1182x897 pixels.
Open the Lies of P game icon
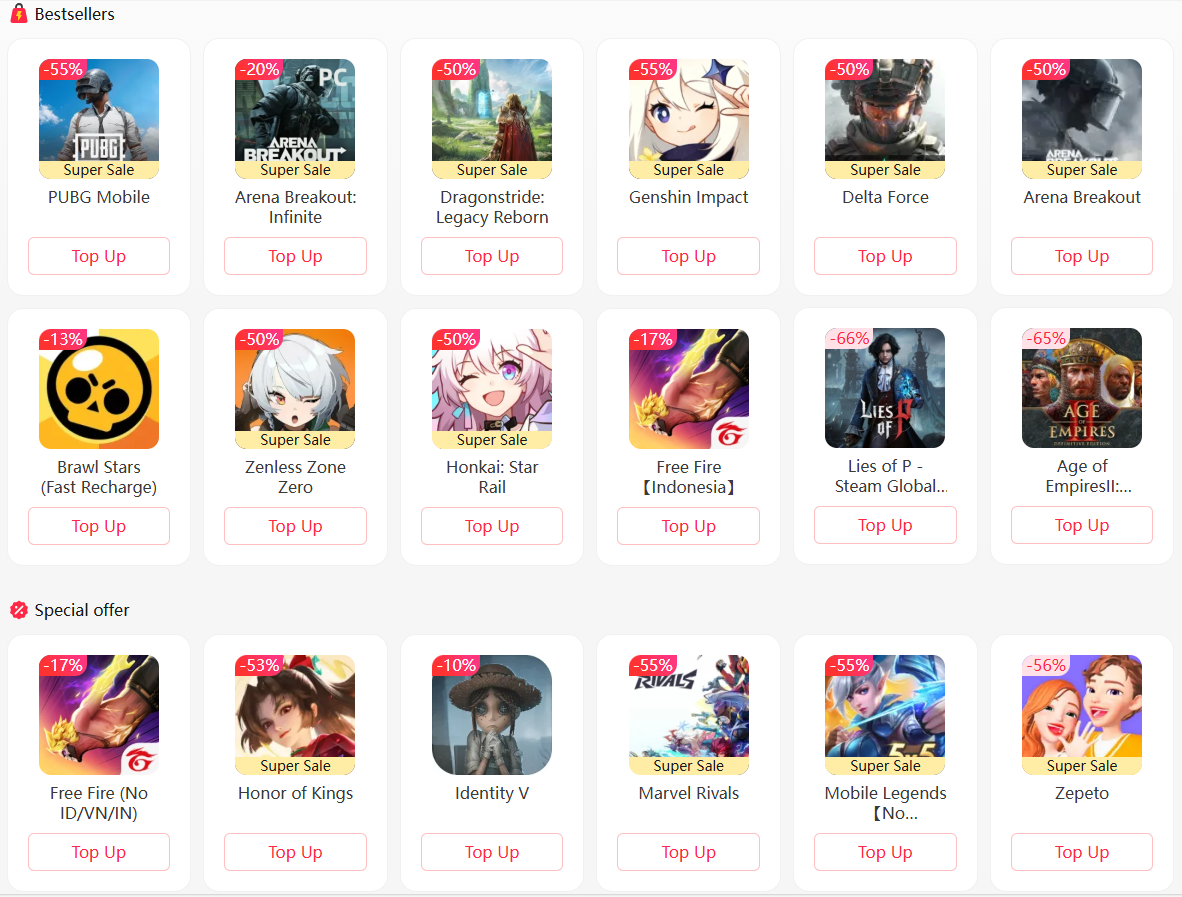[x=885, y=388]
